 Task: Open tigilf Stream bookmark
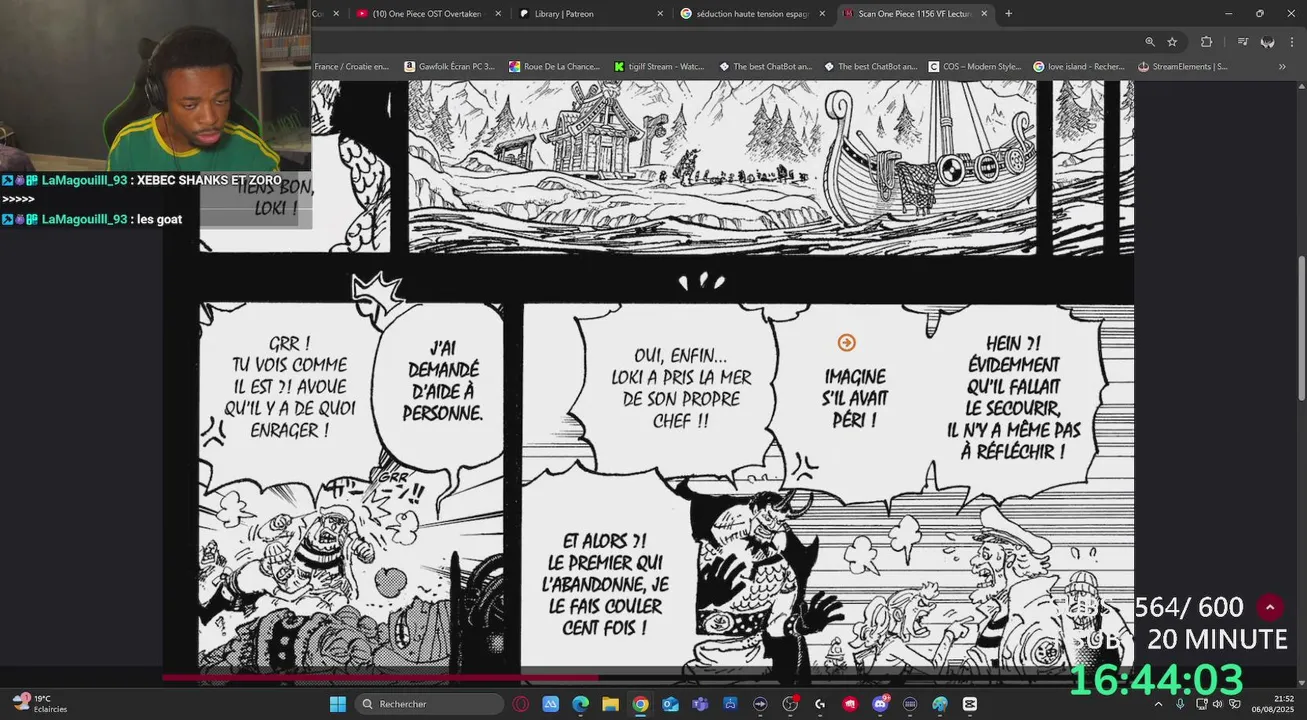[x=659, y=67]
